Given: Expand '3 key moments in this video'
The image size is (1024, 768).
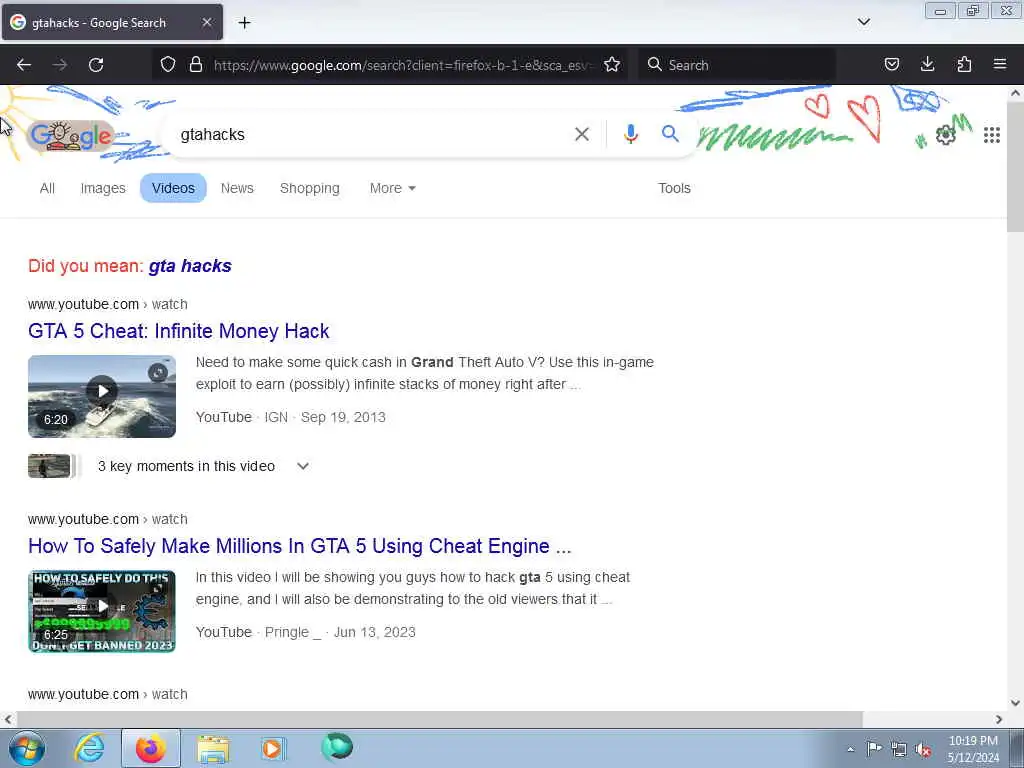Looking at the screenshot, I should [203, 466].
